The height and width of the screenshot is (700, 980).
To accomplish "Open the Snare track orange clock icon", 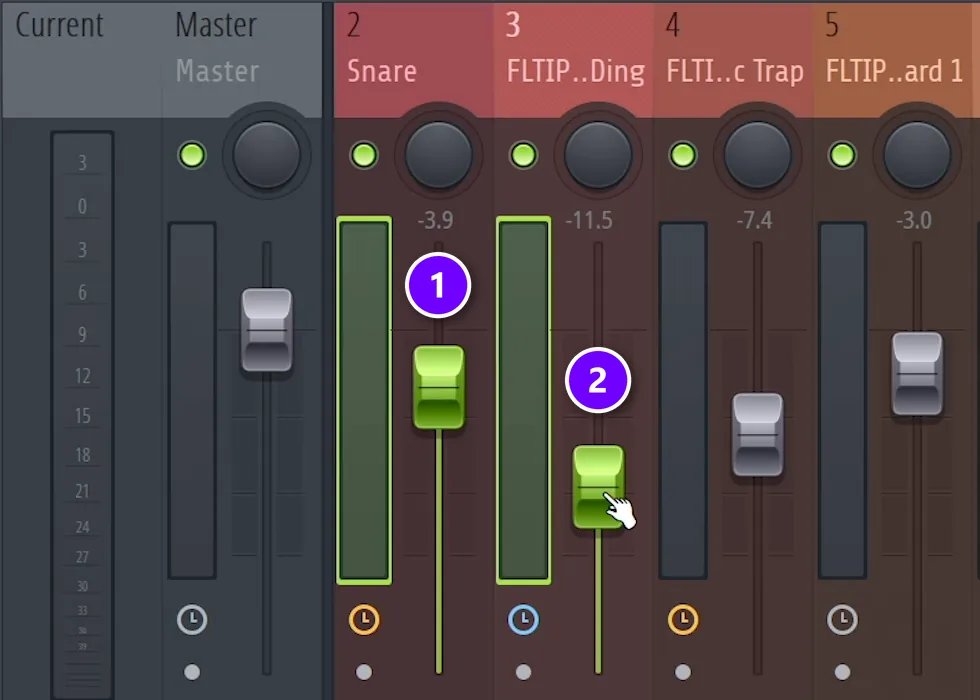I will 364,619.
